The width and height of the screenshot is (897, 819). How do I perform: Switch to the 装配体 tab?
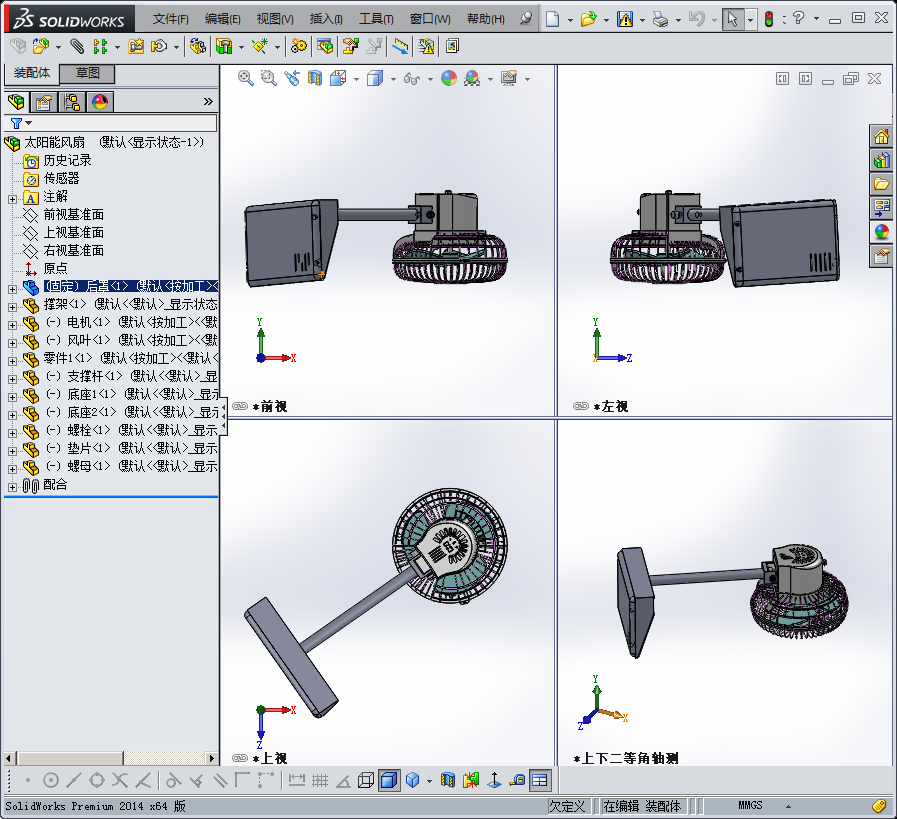click(32, 73)
